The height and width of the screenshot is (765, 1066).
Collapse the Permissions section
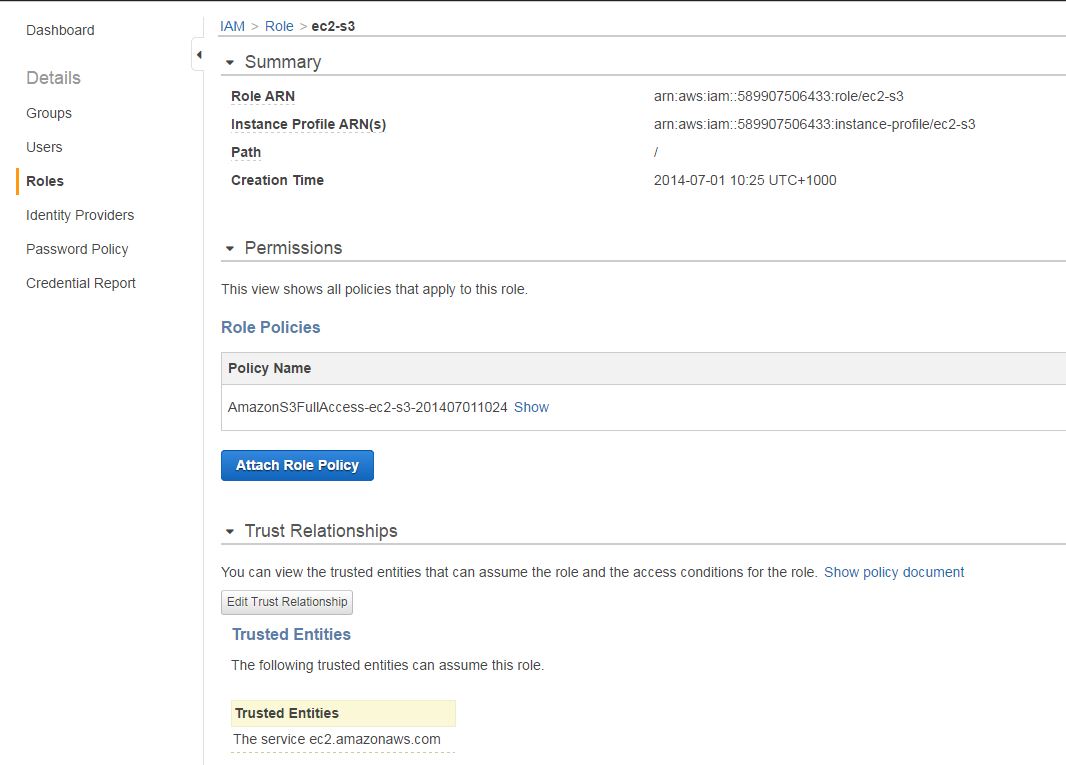click(230, 248)
